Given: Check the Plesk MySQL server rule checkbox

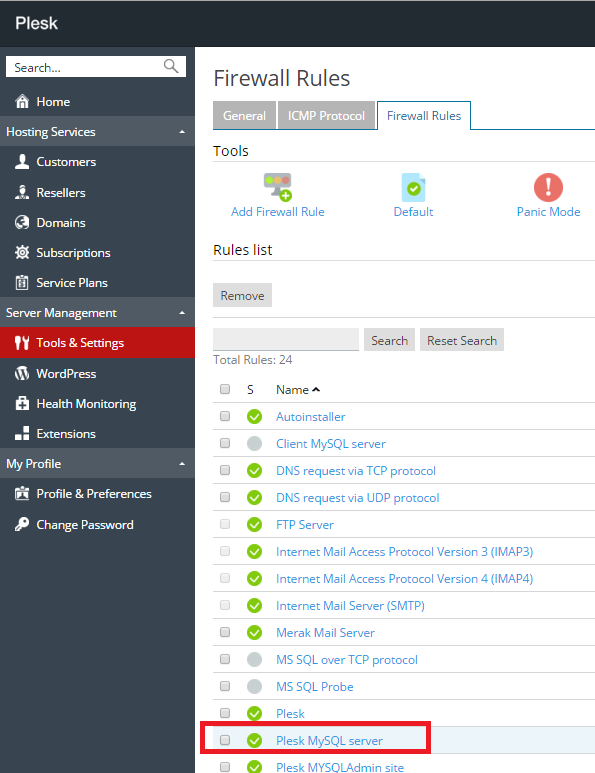Looking at the screenshot, I should click(225, 740).
